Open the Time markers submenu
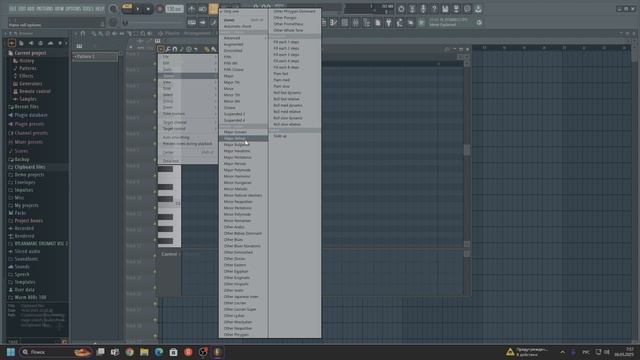This screenshot has width=640, height=360. 188,113
